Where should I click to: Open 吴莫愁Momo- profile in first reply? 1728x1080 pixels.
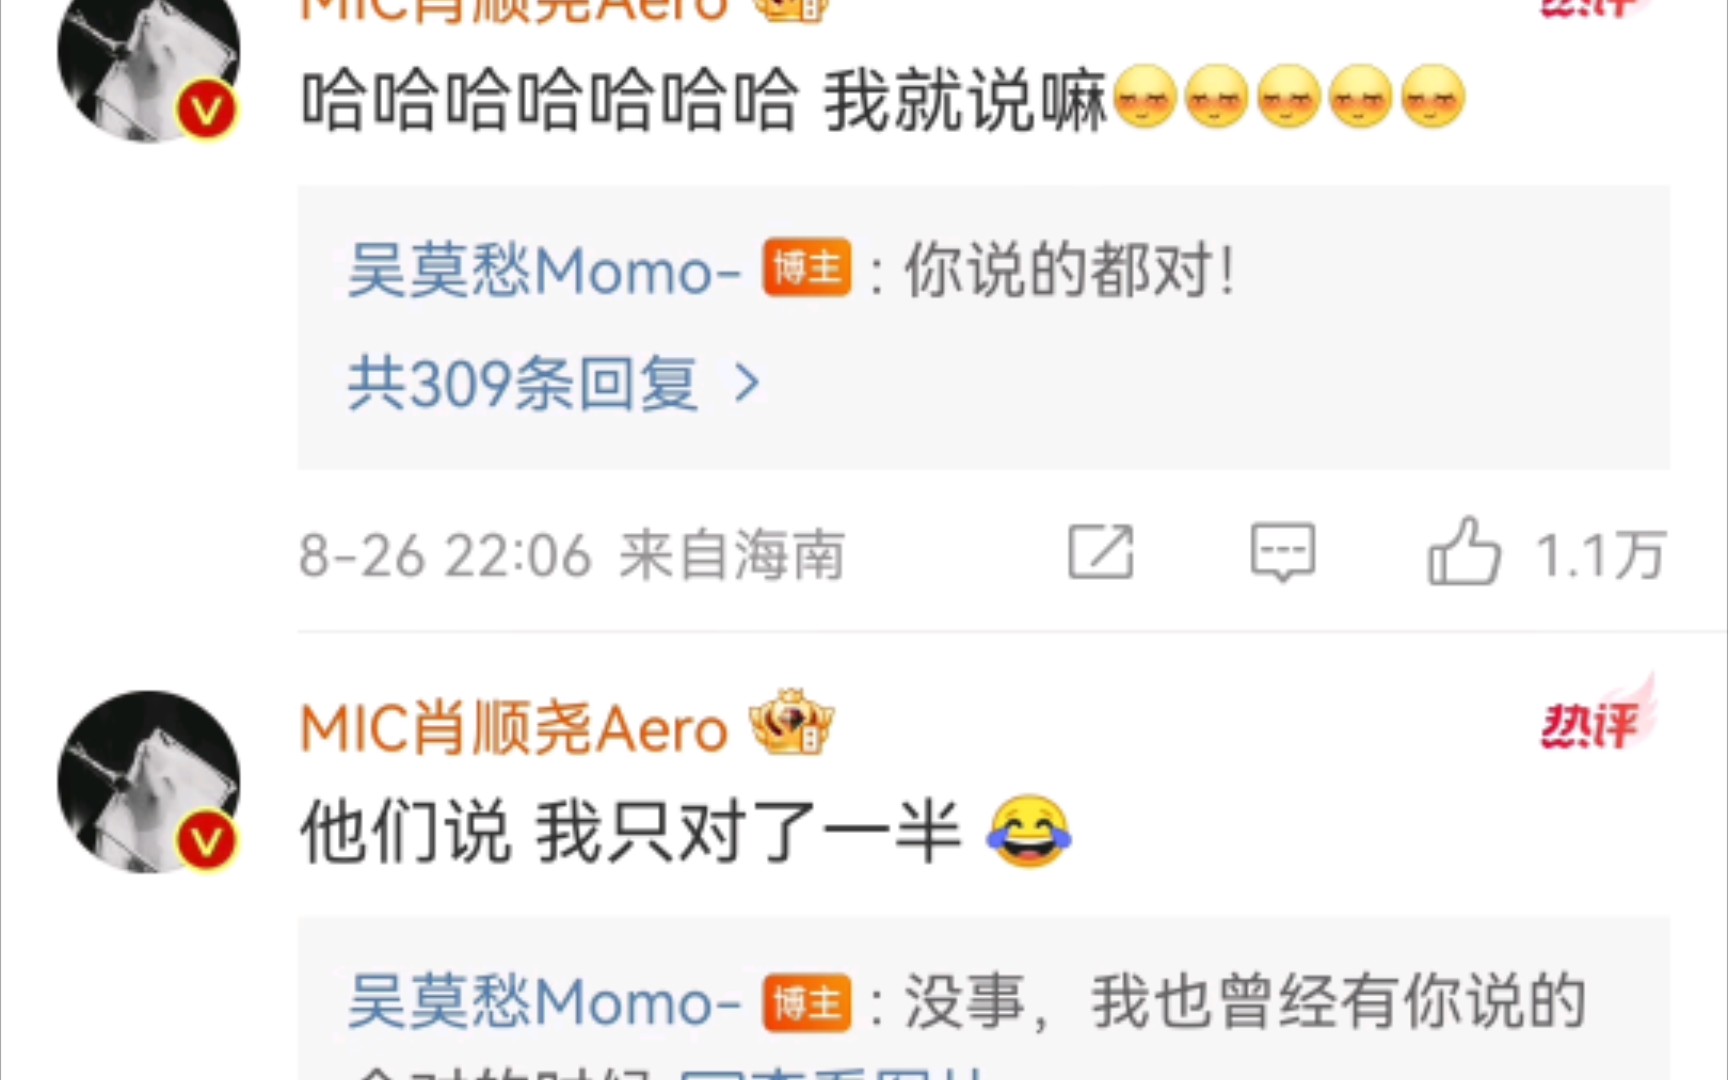[x=544, y=270]
